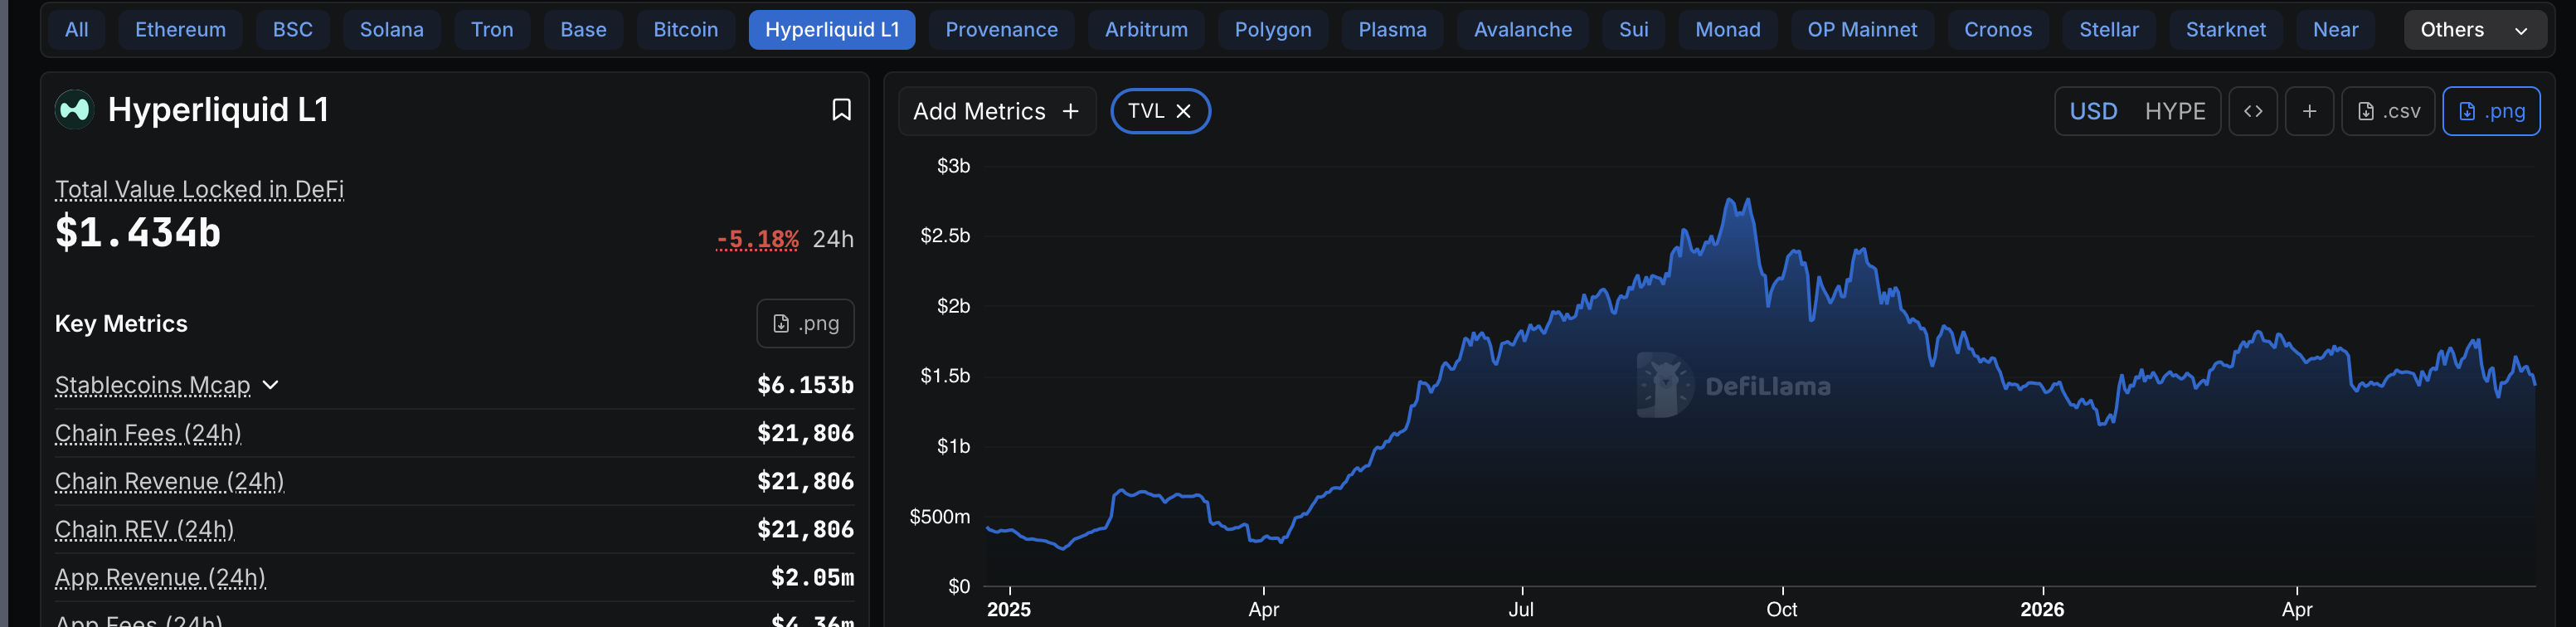Select the Sui chain tab

(1633, 30)
